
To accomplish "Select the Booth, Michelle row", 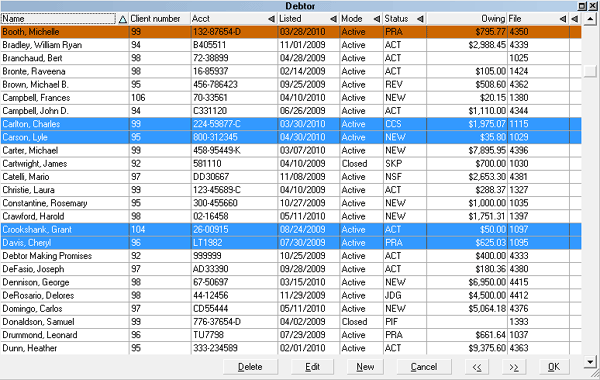I will pyautogui.click(x=291, y=32).
